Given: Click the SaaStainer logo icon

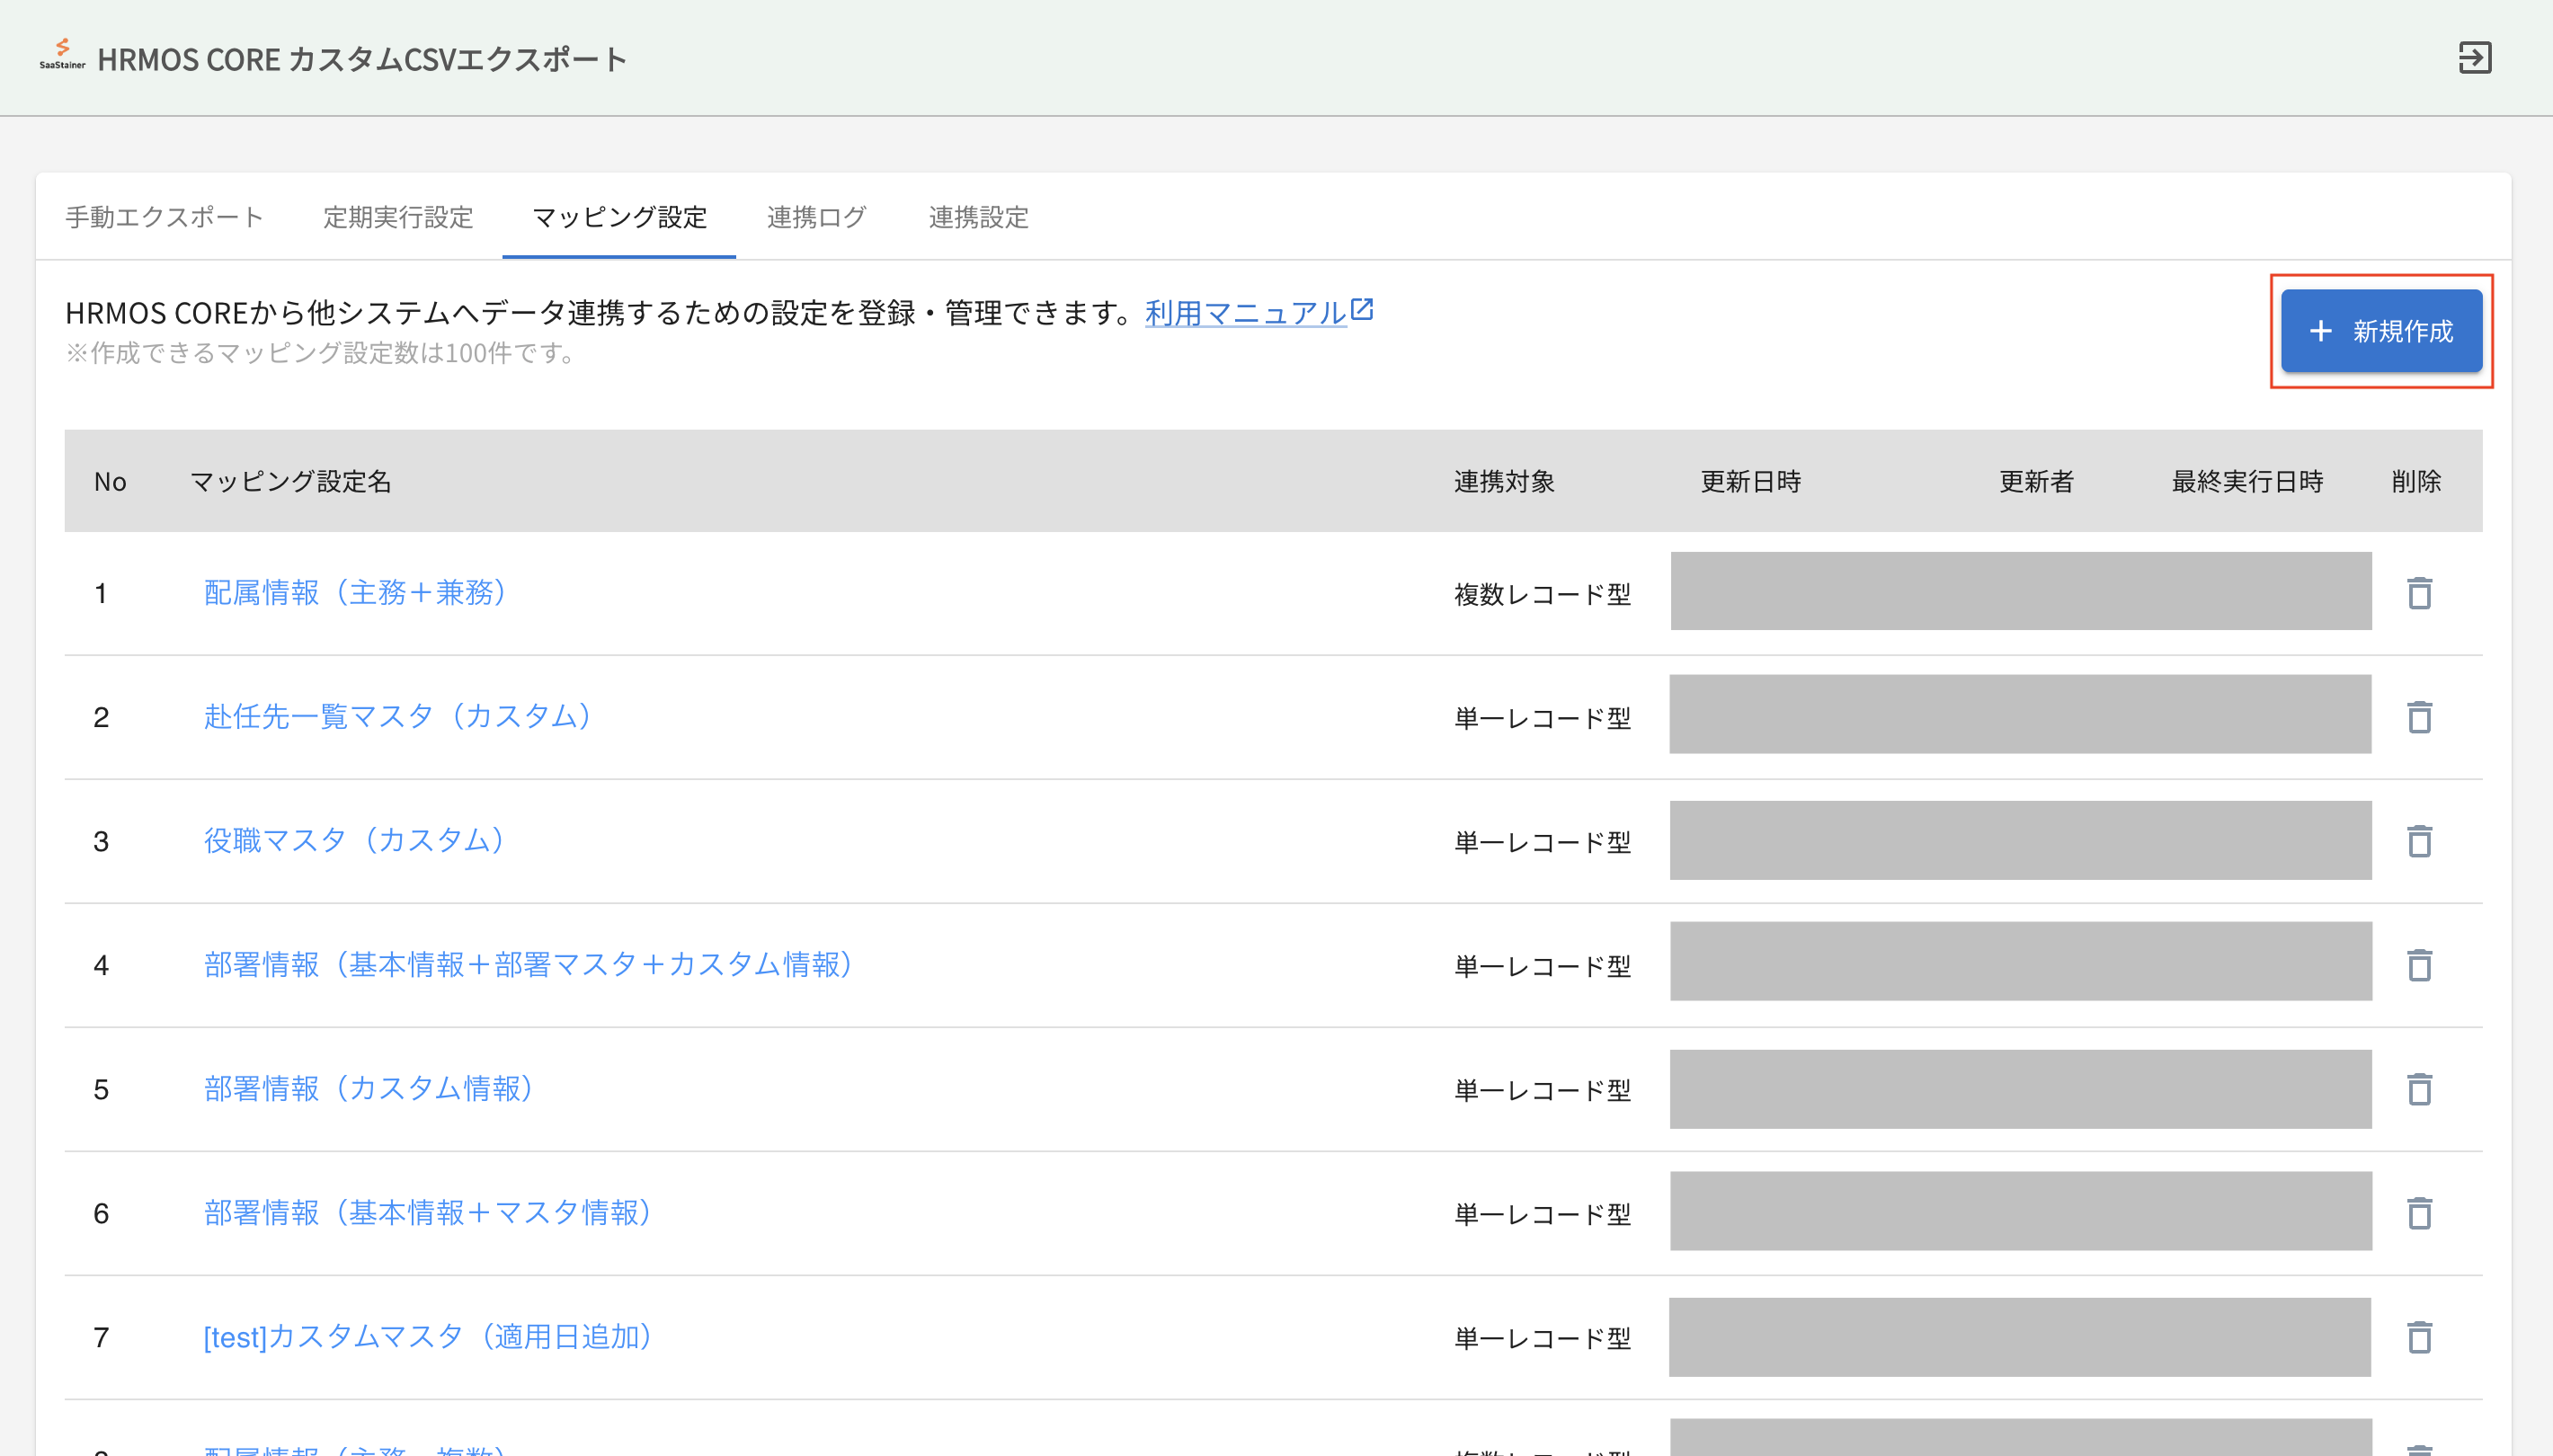Looking at the screenshot, I should pyautogui.click(x=62, y=53).
